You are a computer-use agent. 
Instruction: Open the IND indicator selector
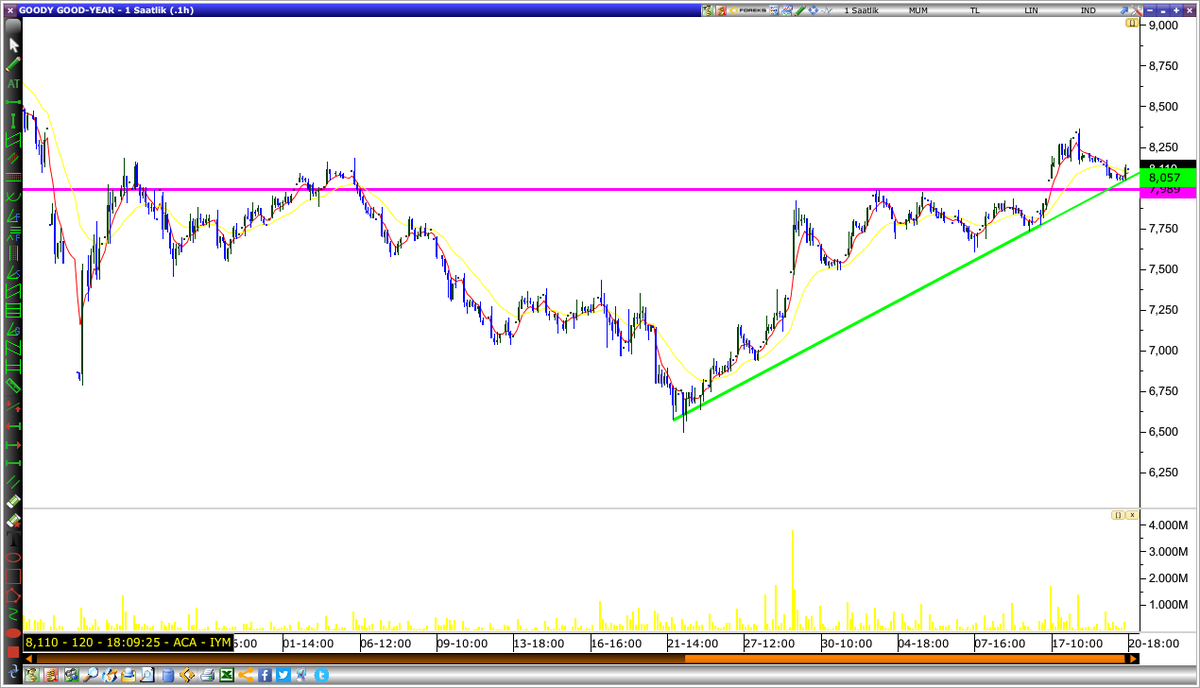pos(1089,9)
